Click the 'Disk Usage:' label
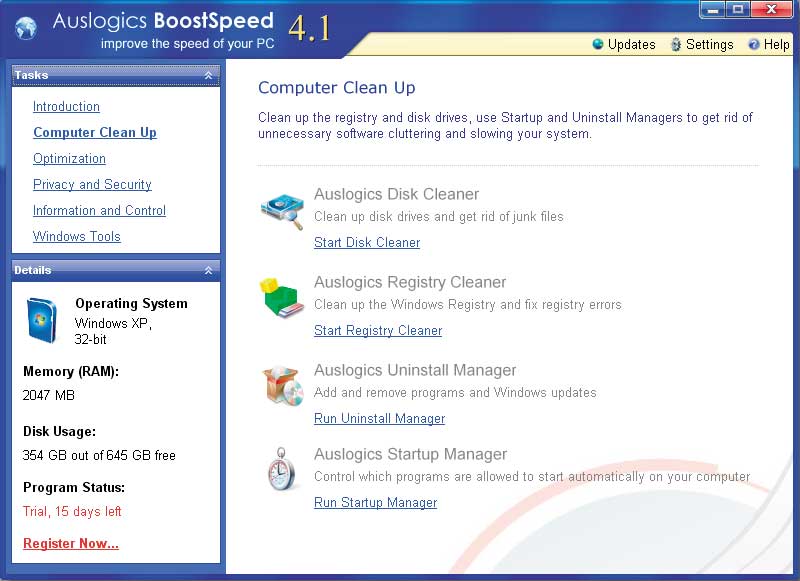The height and width of the screenshot is (581, 800). click(x=59, y=432)
